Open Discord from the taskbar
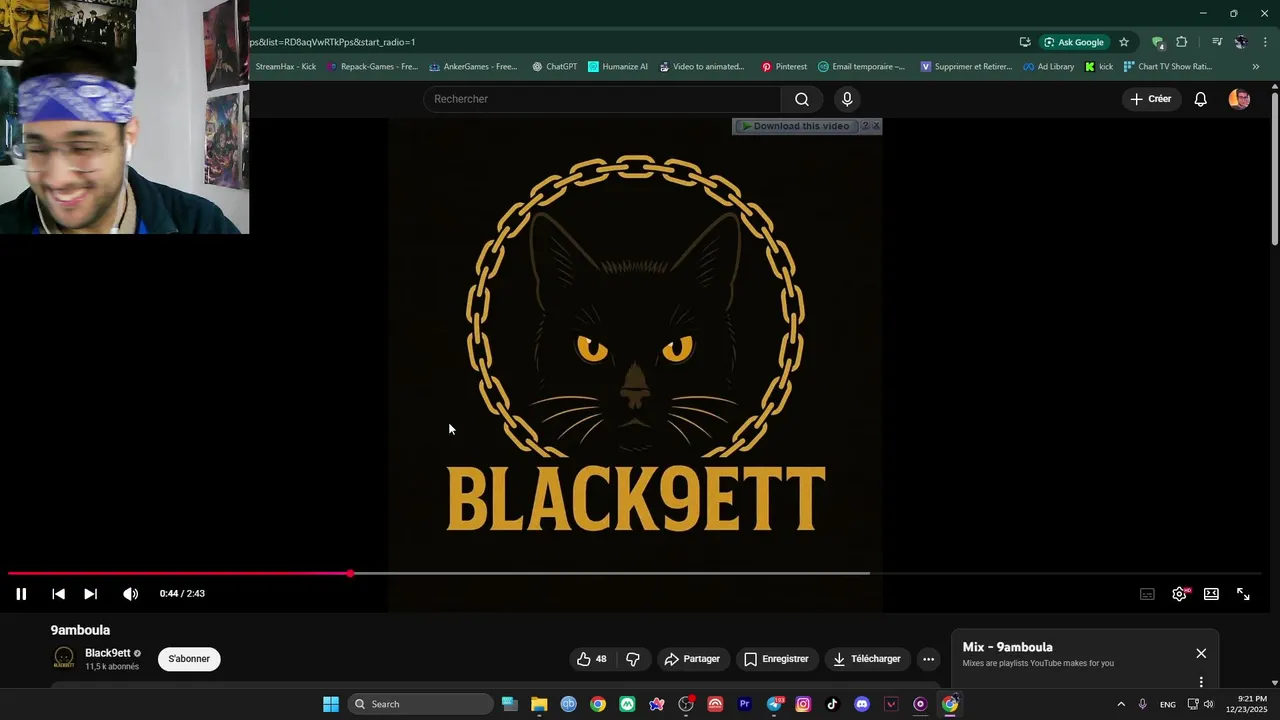1280x720 pixels. [x=862, y=704]
